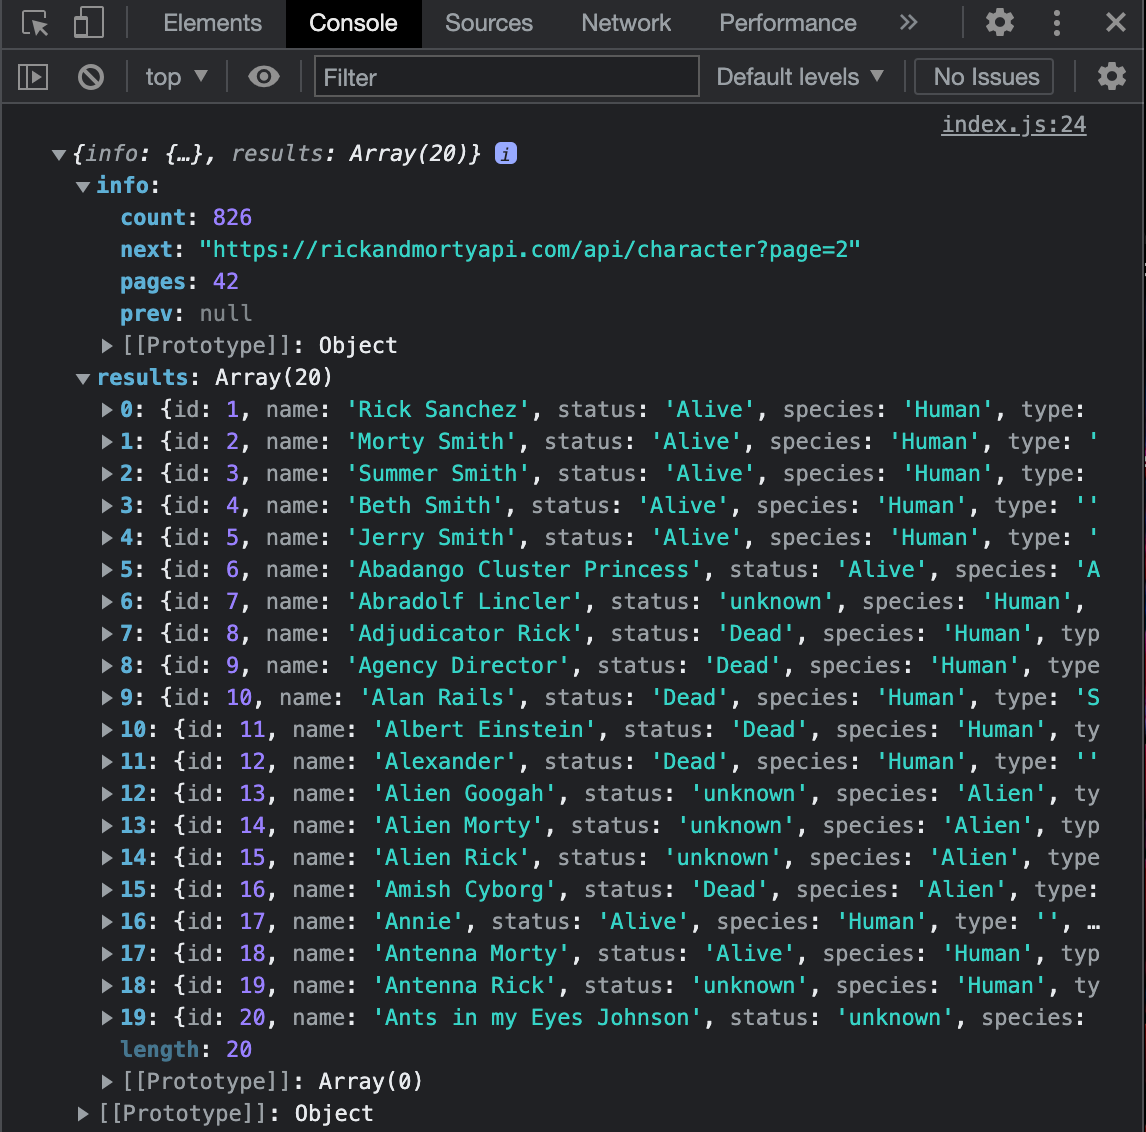Image resolution: width=1146 pixels, height=1132 pixels.
Task: Expand result 14 Alien Rick
Action: click(x=107, y=857)
